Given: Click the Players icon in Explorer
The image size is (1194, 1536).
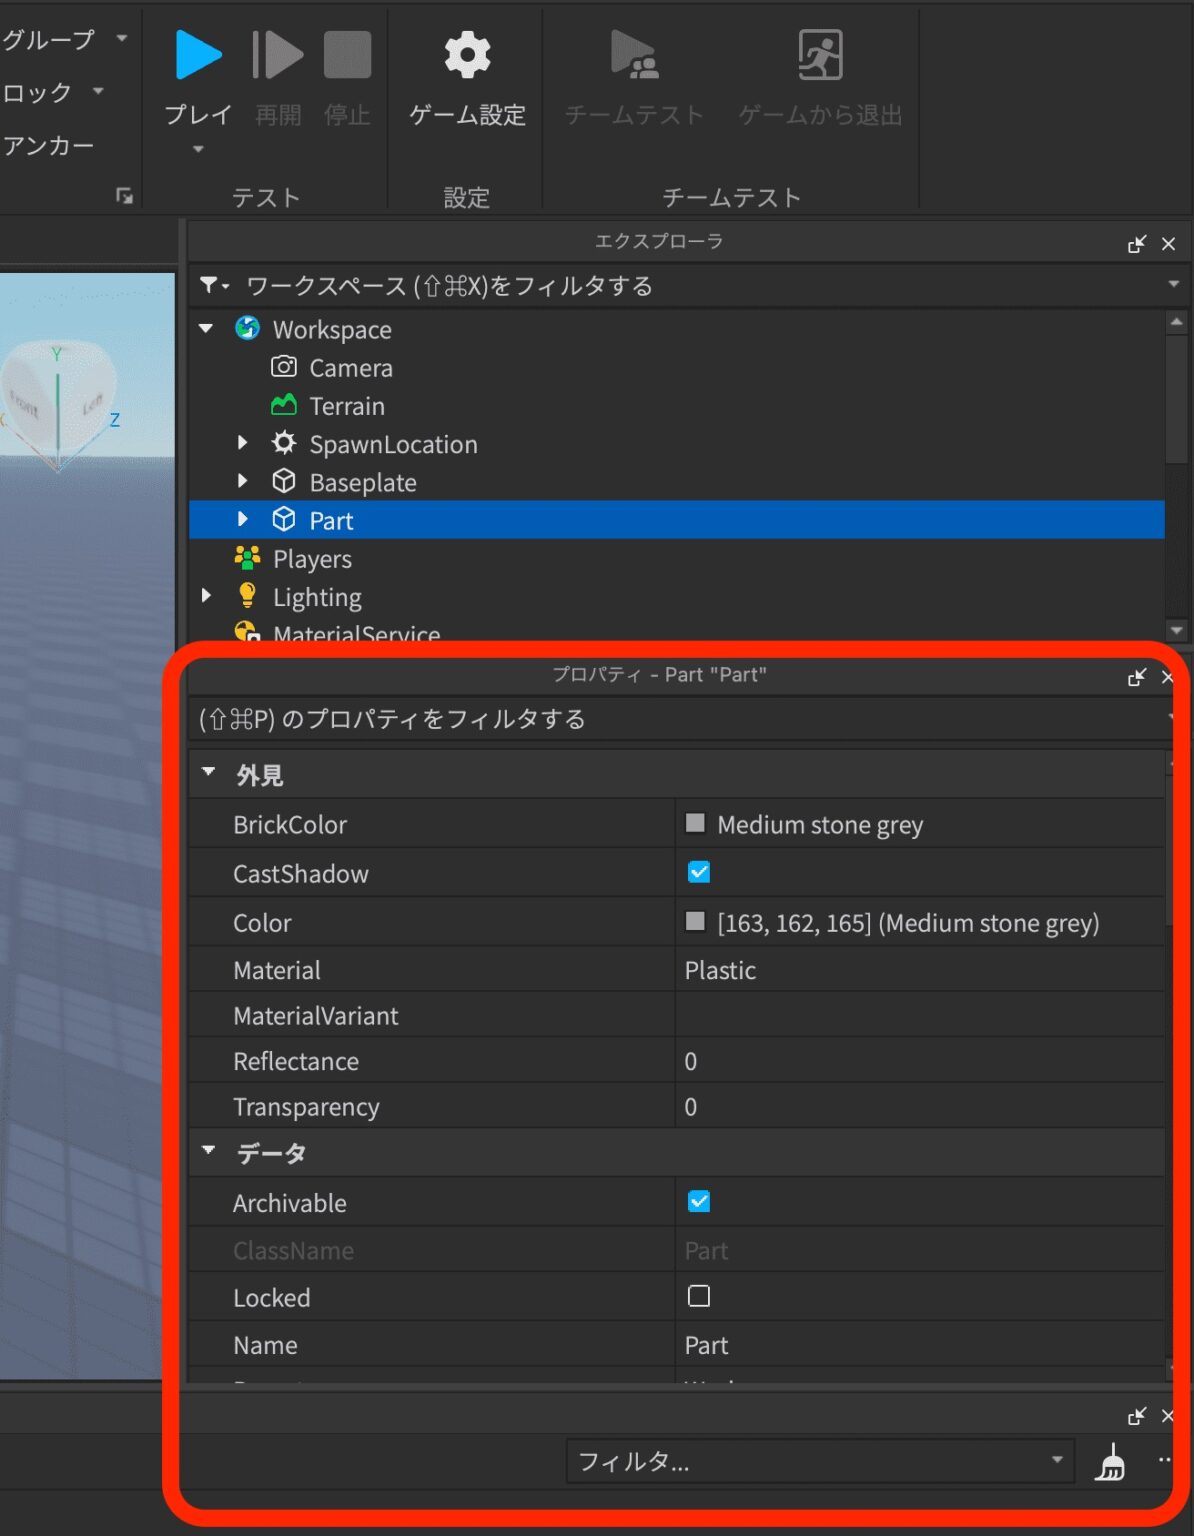Looking at the screenshot, I should (x=247, y=558).
